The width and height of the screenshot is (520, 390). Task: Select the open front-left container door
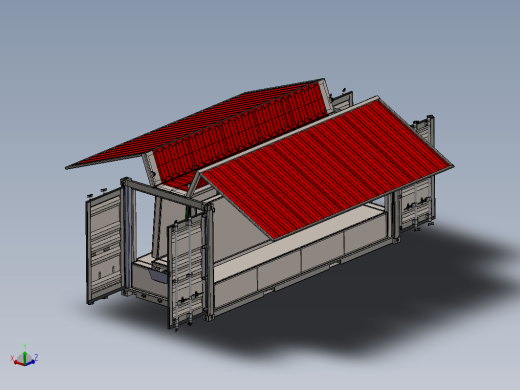(x=105, y=245)
